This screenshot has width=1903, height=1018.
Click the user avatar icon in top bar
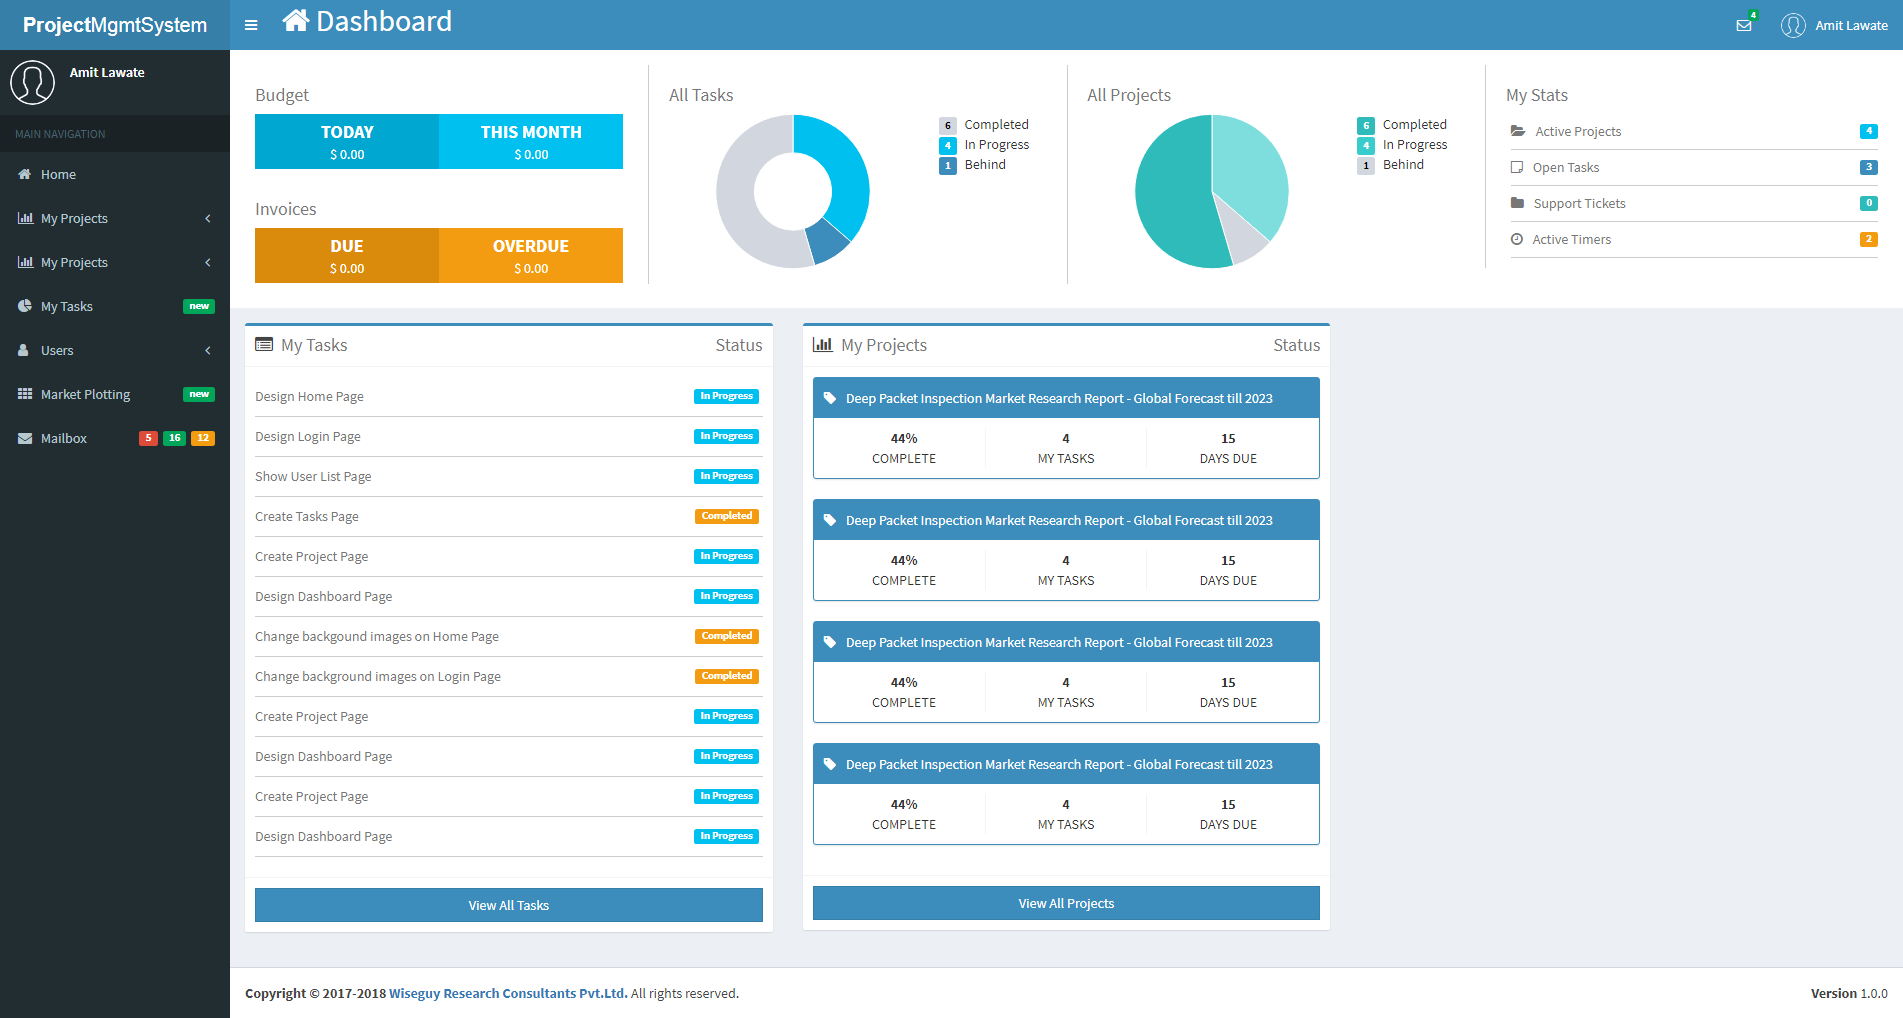tap(1793, 25)
